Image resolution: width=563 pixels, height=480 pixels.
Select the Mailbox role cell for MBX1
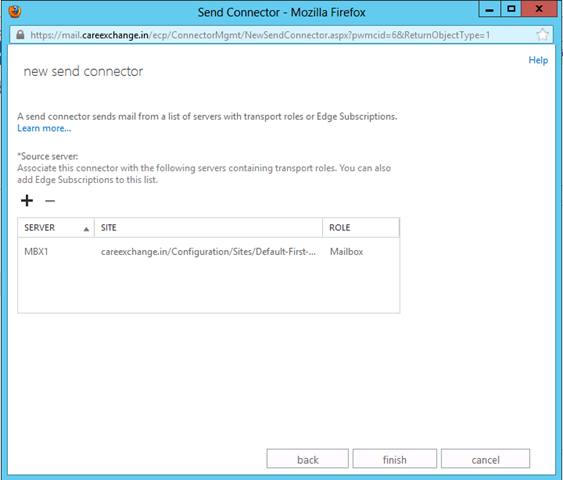click(x=346, y=252)
